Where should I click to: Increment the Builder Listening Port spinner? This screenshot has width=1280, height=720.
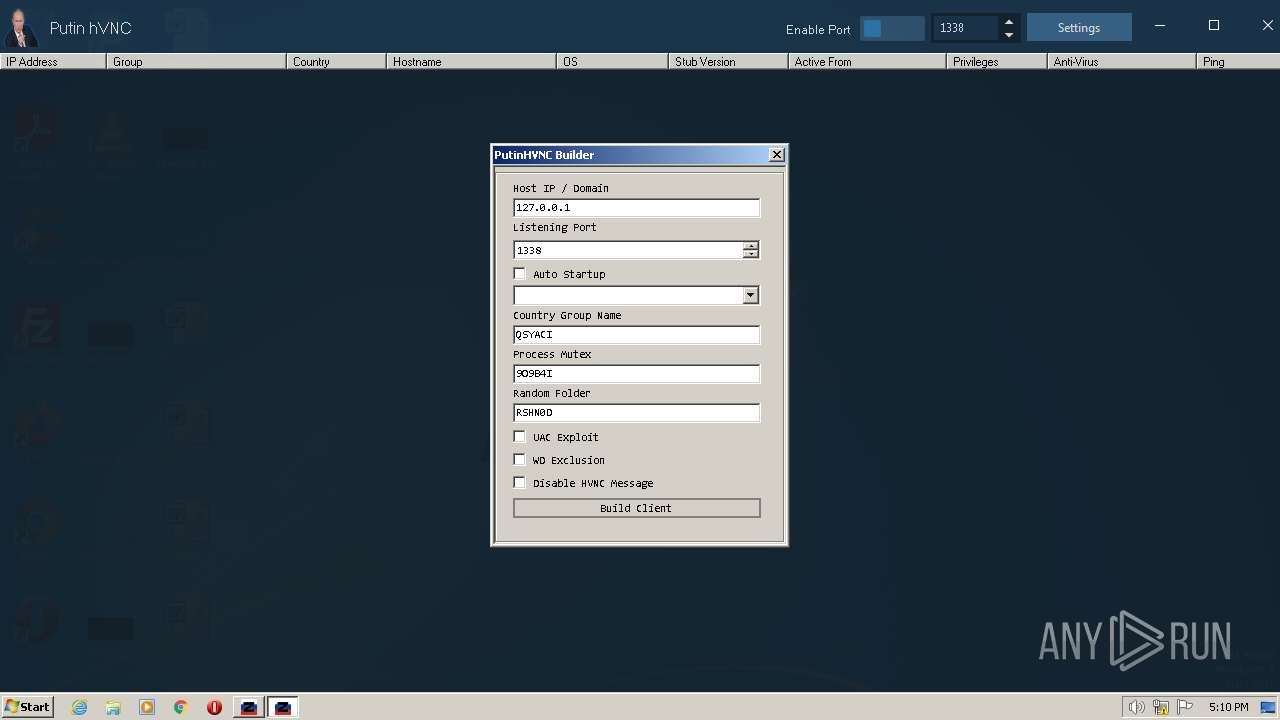pos(751,246)
